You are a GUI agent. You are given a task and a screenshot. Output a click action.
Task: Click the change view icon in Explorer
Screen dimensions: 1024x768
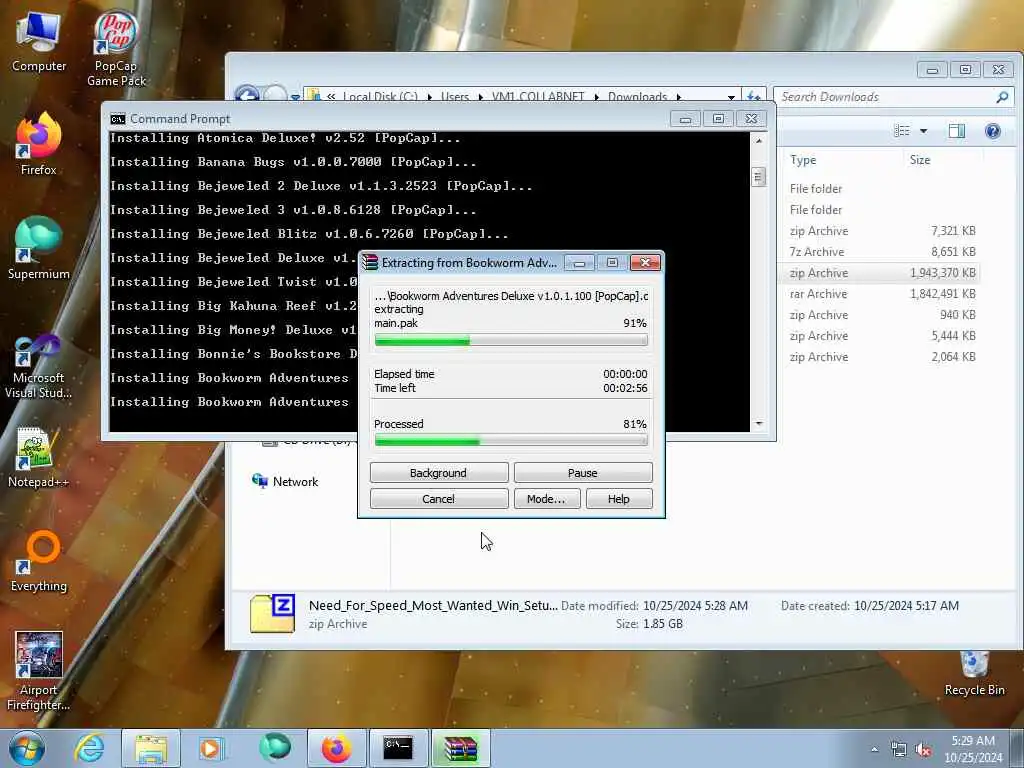[902, 131]
